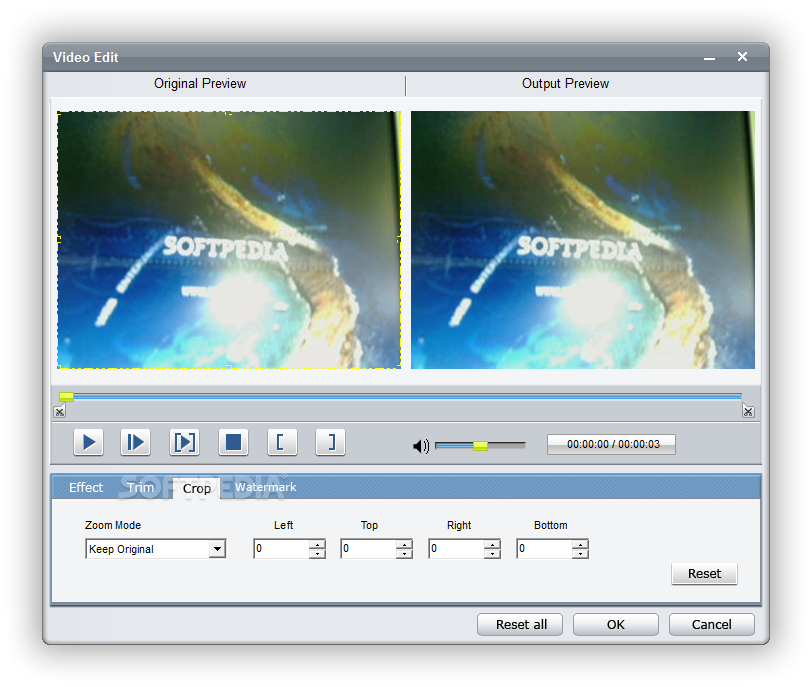The height and width of the screenshot is (687, 812).
Task: Confirm edits with OK button
Action: coord(616,624)
